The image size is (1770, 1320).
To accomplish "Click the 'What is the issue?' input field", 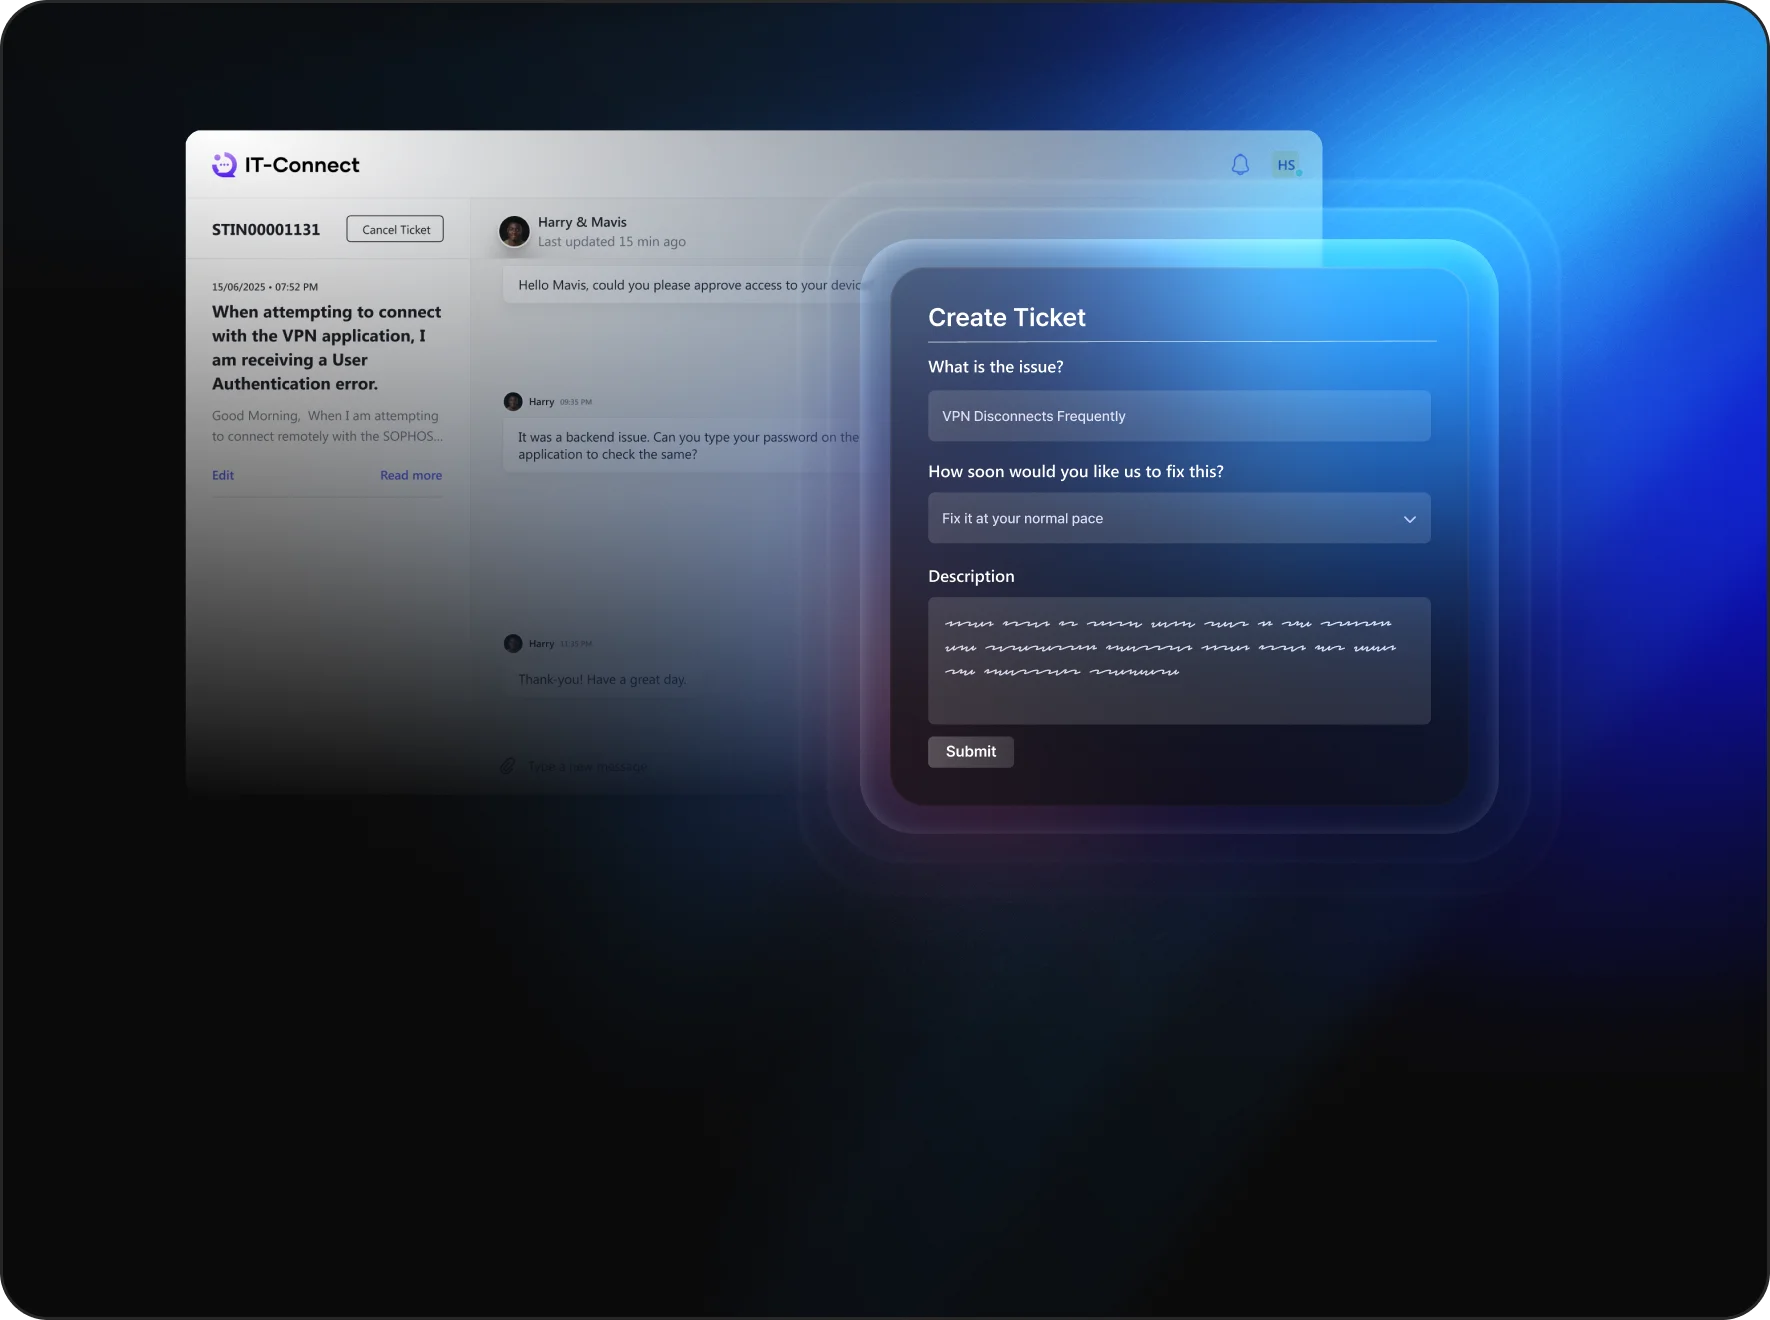I will (x=1179, y=416).
